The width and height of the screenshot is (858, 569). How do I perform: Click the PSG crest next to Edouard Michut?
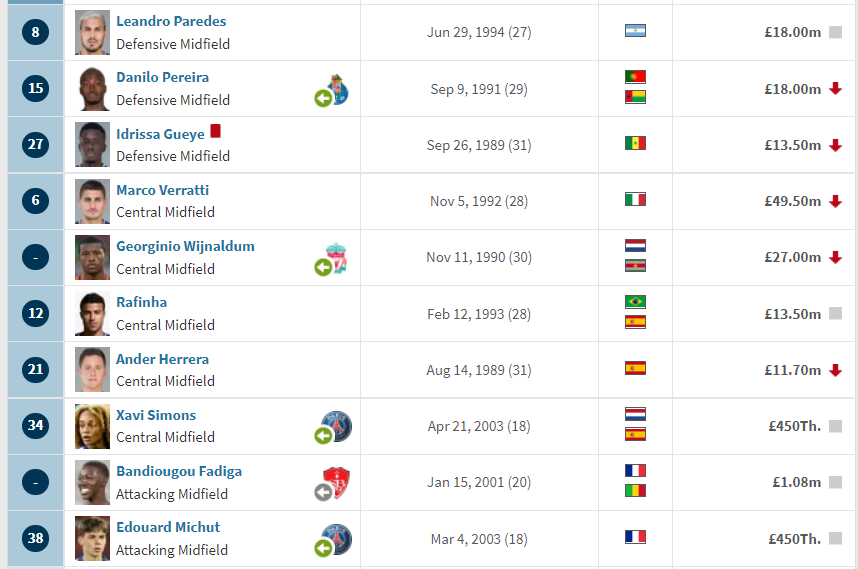pyautogui.click(x=336, y=539)
